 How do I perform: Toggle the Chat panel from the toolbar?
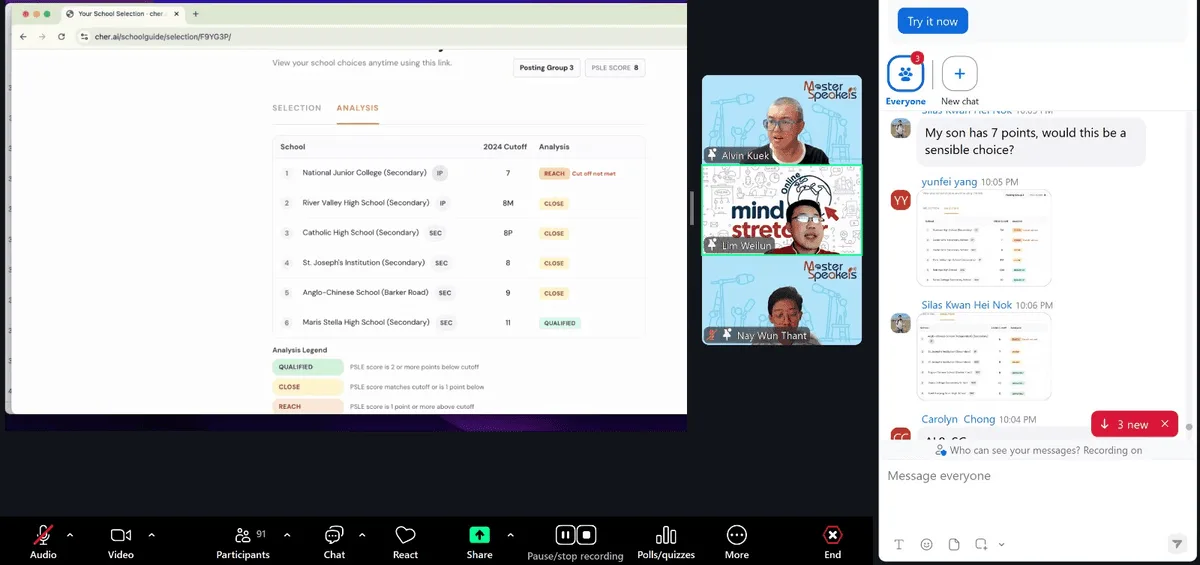[x=334, y=535]
